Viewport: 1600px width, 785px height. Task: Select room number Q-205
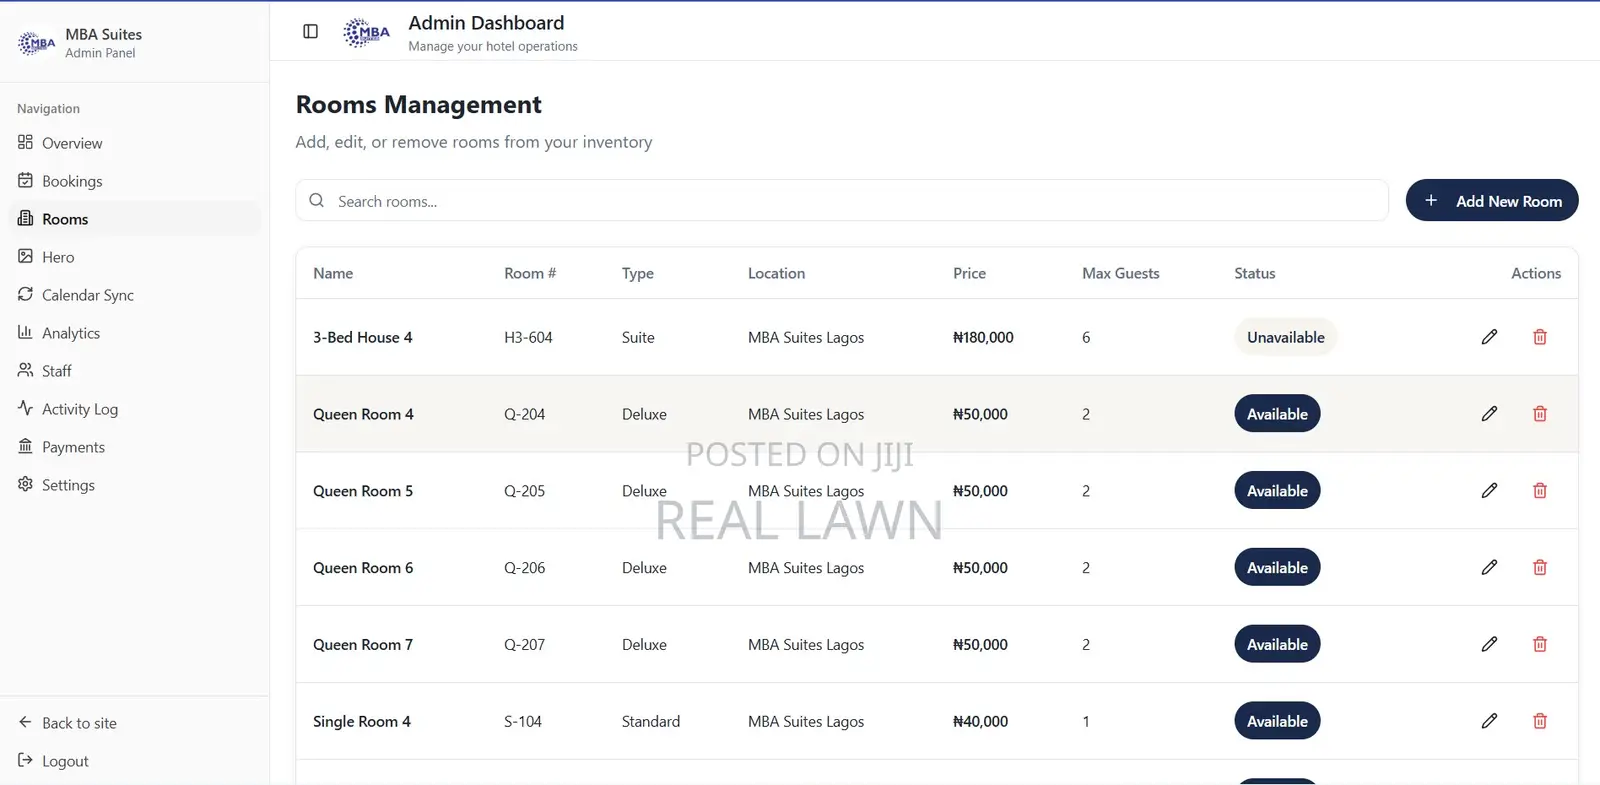coord(525,491)
